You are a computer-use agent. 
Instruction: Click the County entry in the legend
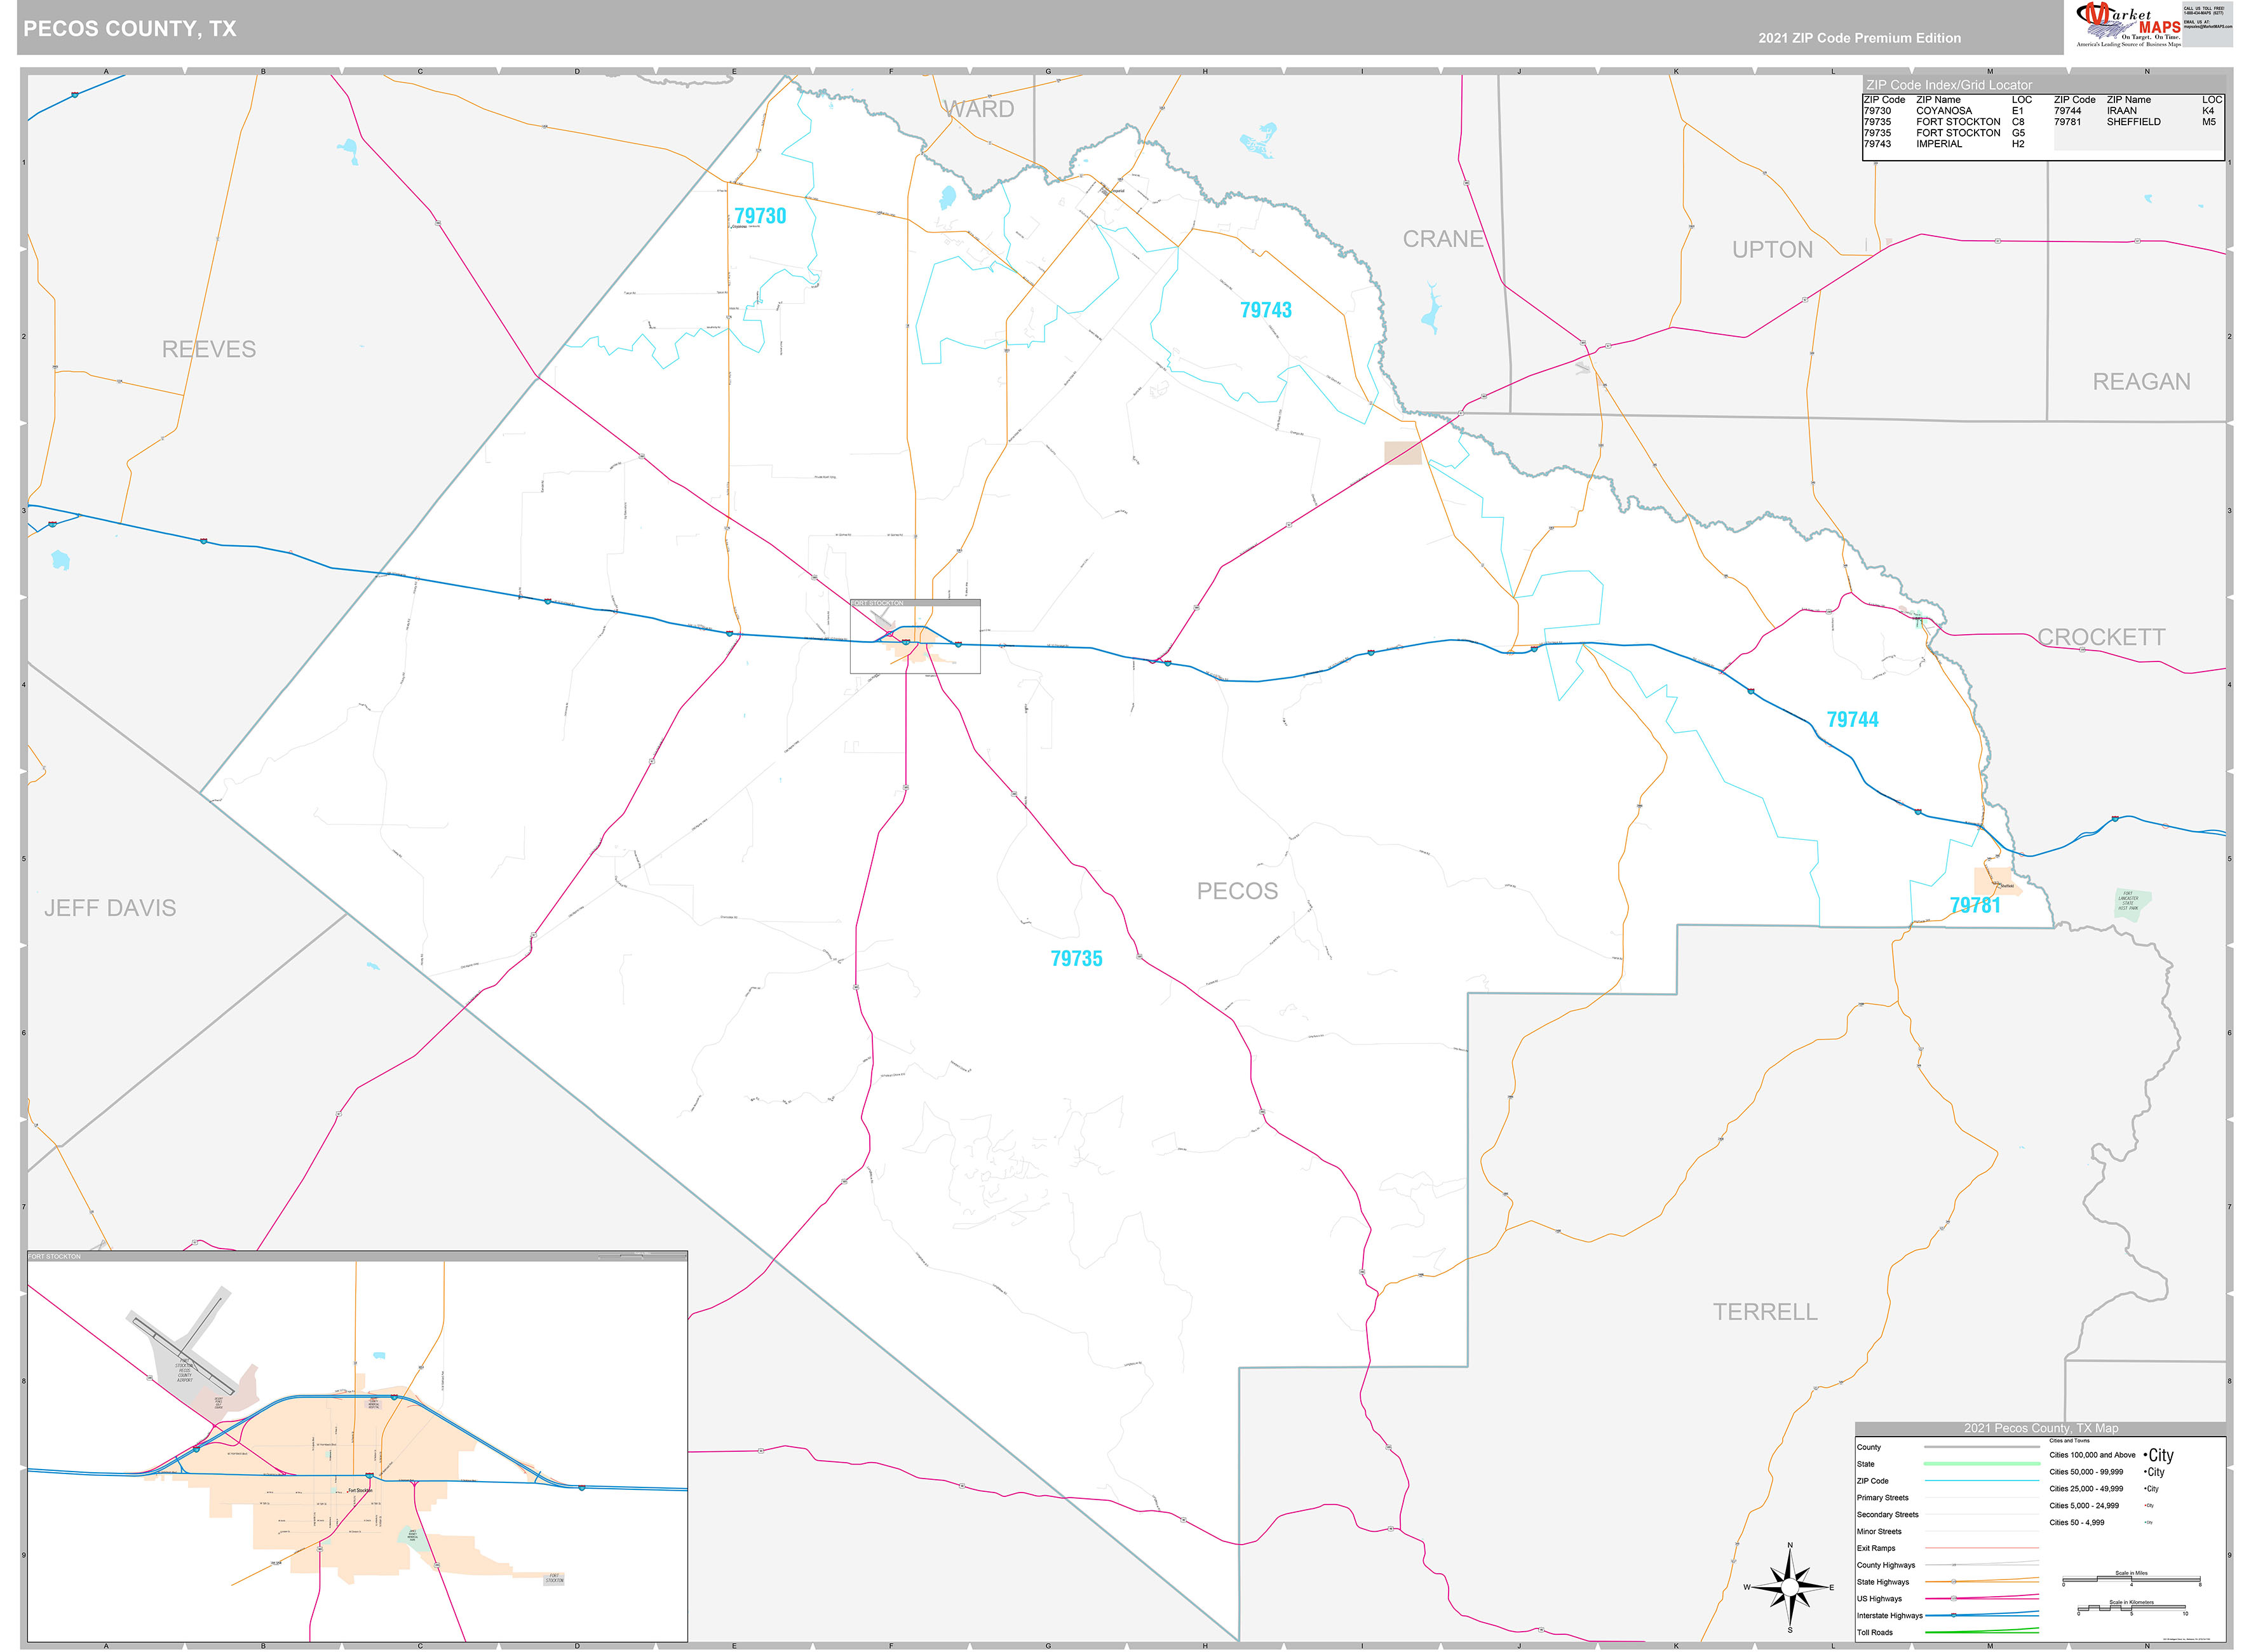tap(1869, 1447)
